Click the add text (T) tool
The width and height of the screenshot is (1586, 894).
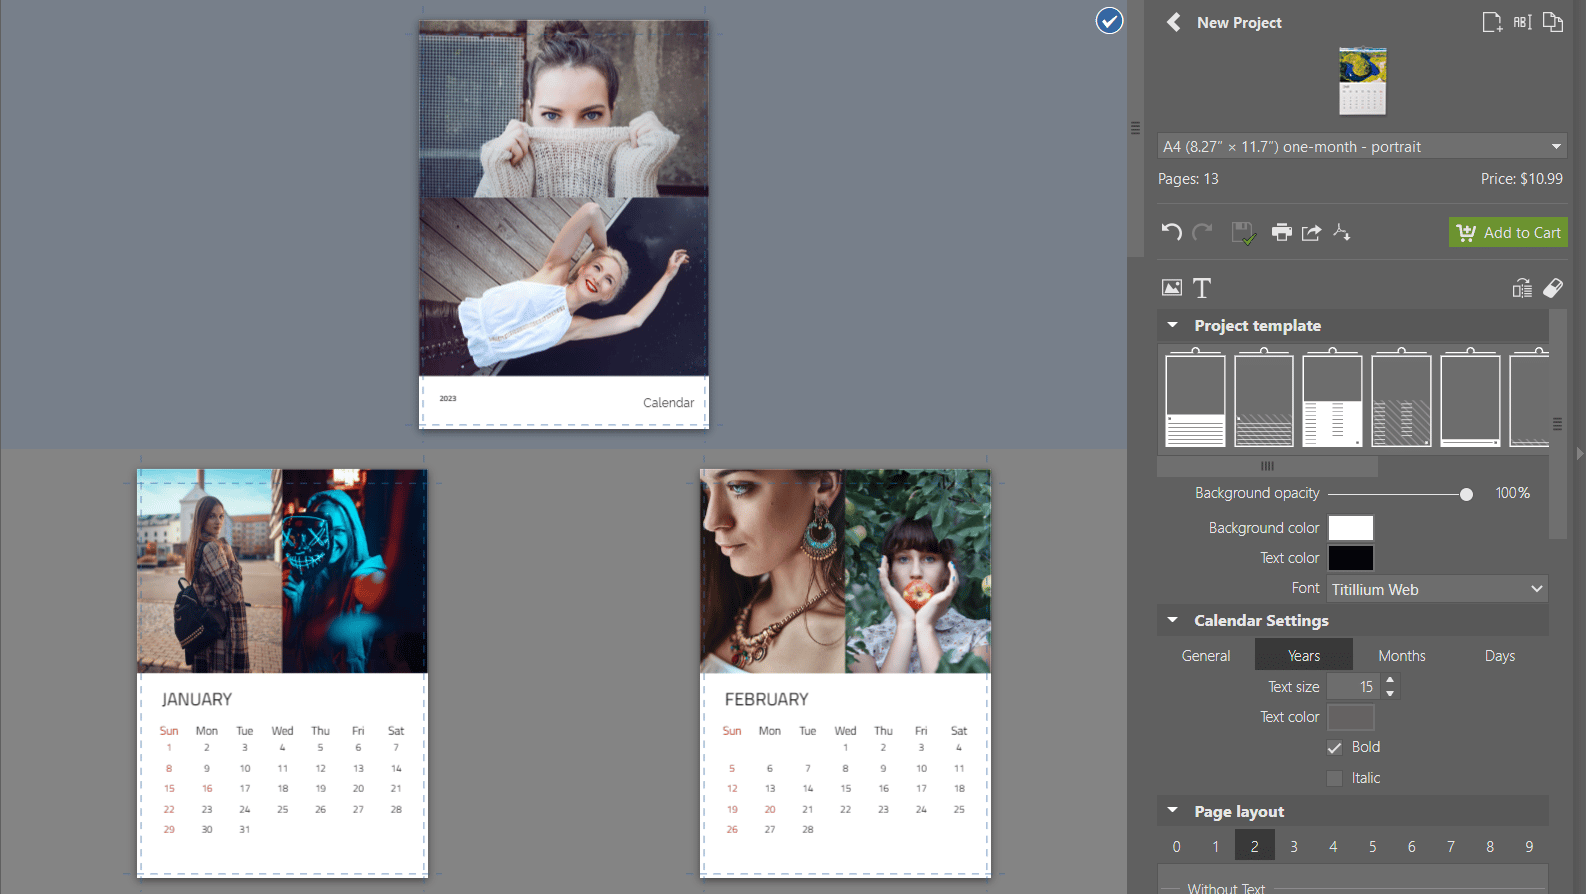click(1202, 288)
